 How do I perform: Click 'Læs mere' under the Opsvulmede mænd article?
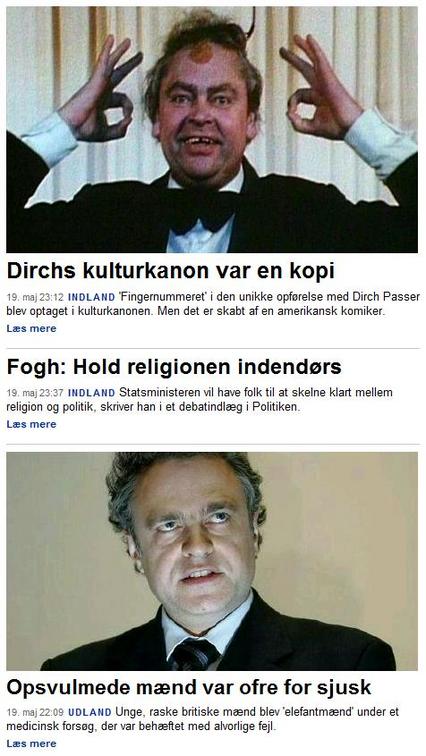[31, 744]
